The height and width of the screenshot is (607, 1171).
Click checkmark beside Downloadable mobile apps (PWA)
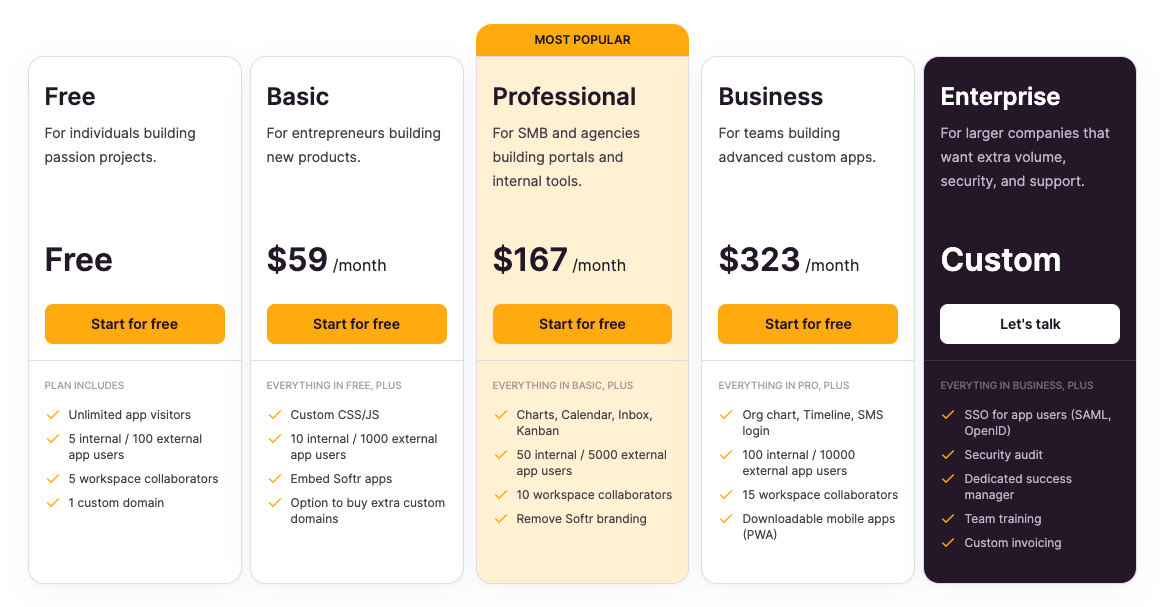tap(726, 519)
